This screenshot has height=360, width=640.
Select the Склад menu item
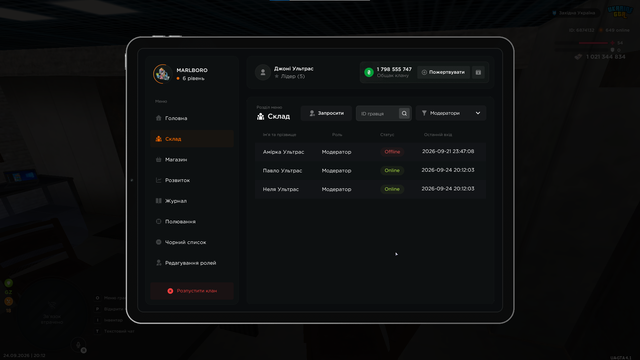pyautogui.click(x=192, y=139)
